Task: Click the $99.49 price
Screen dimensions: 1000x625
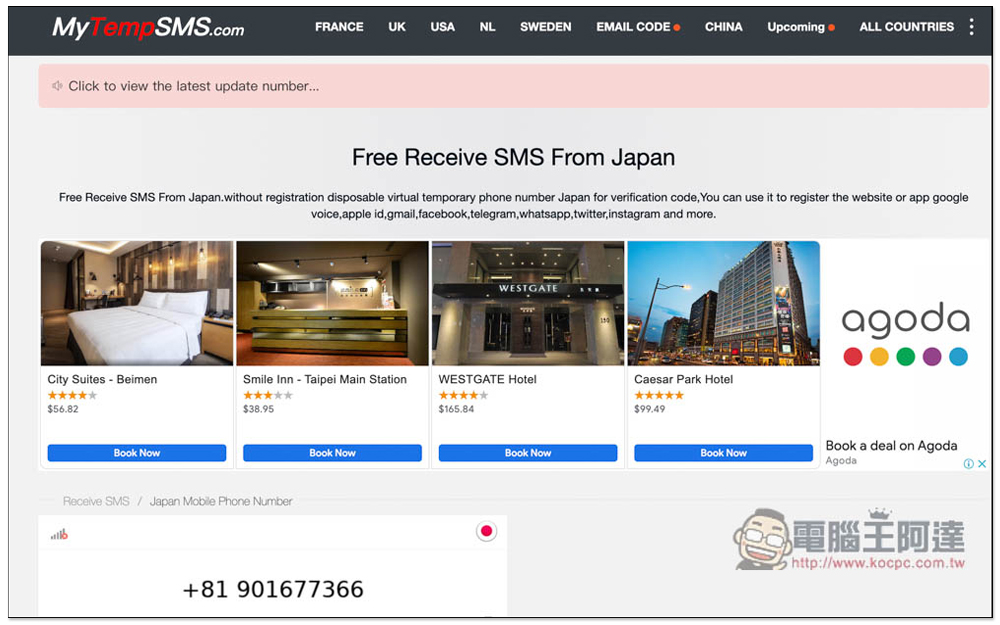Action: tap(649, 409)
